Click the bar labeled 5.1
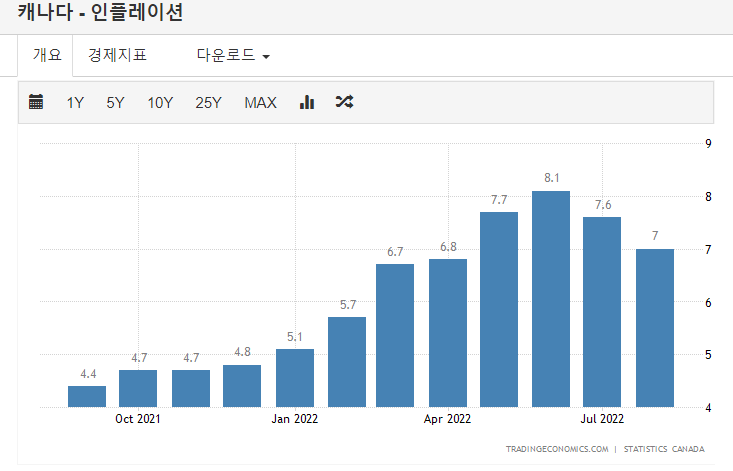 point(295,378)
